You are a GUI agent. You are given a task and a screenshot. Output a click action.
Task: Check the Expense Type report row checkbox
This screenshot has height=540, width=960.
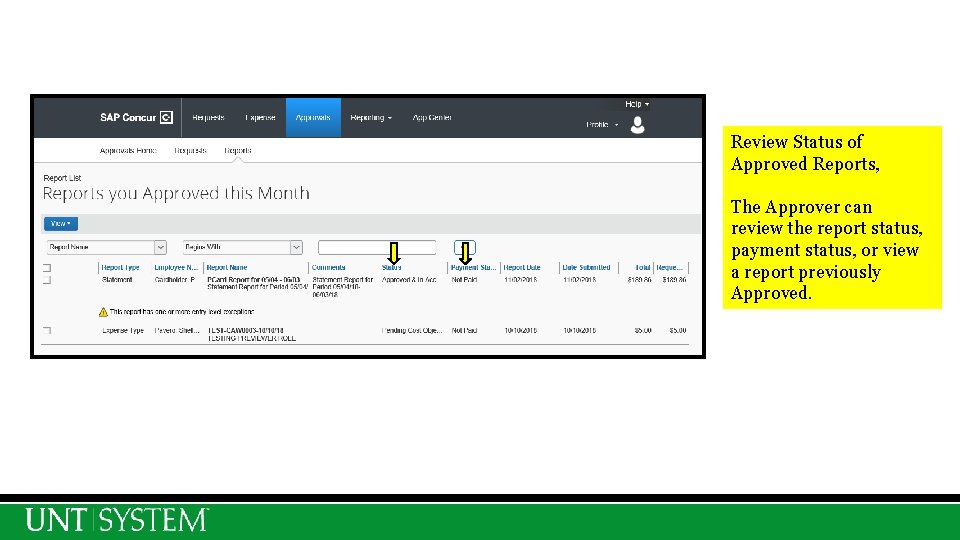point(47,331)
